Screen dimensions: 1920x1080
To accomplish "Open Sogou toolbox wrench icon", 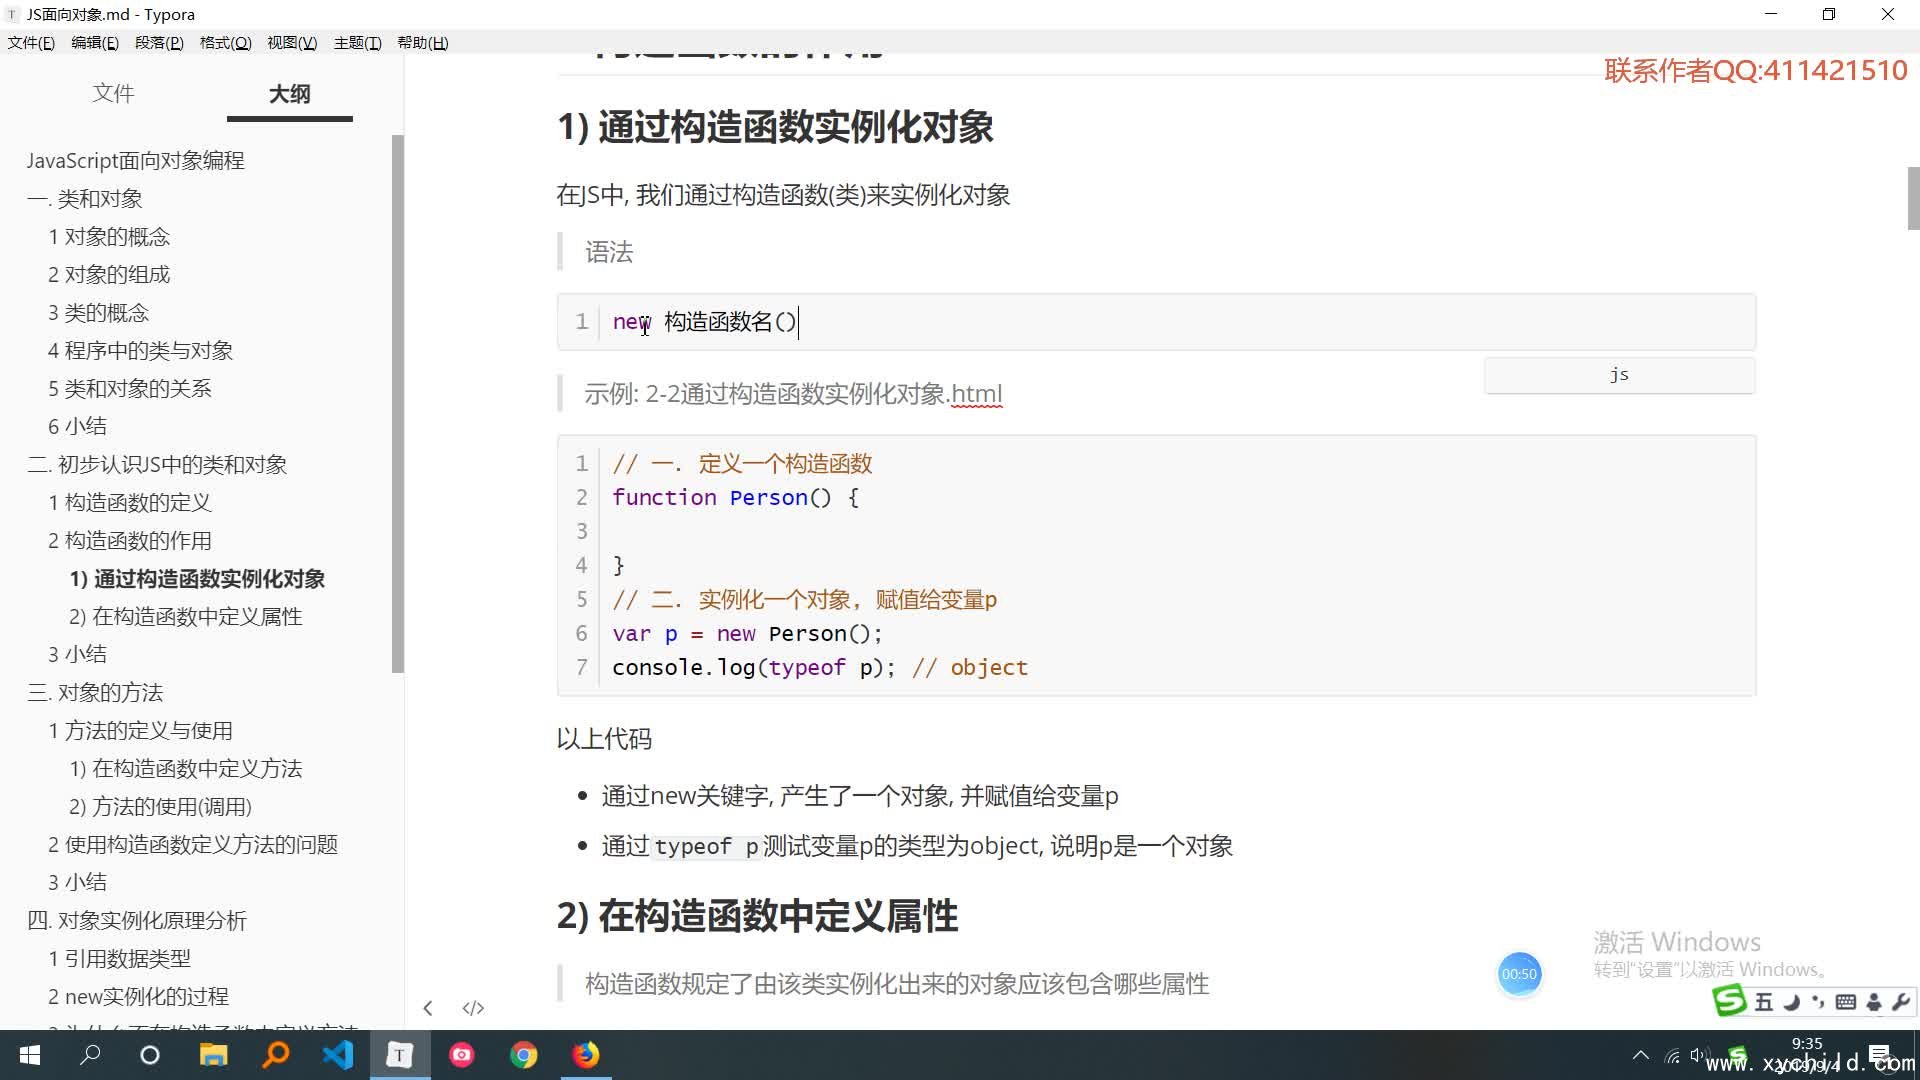I will pos(1901,1002).
